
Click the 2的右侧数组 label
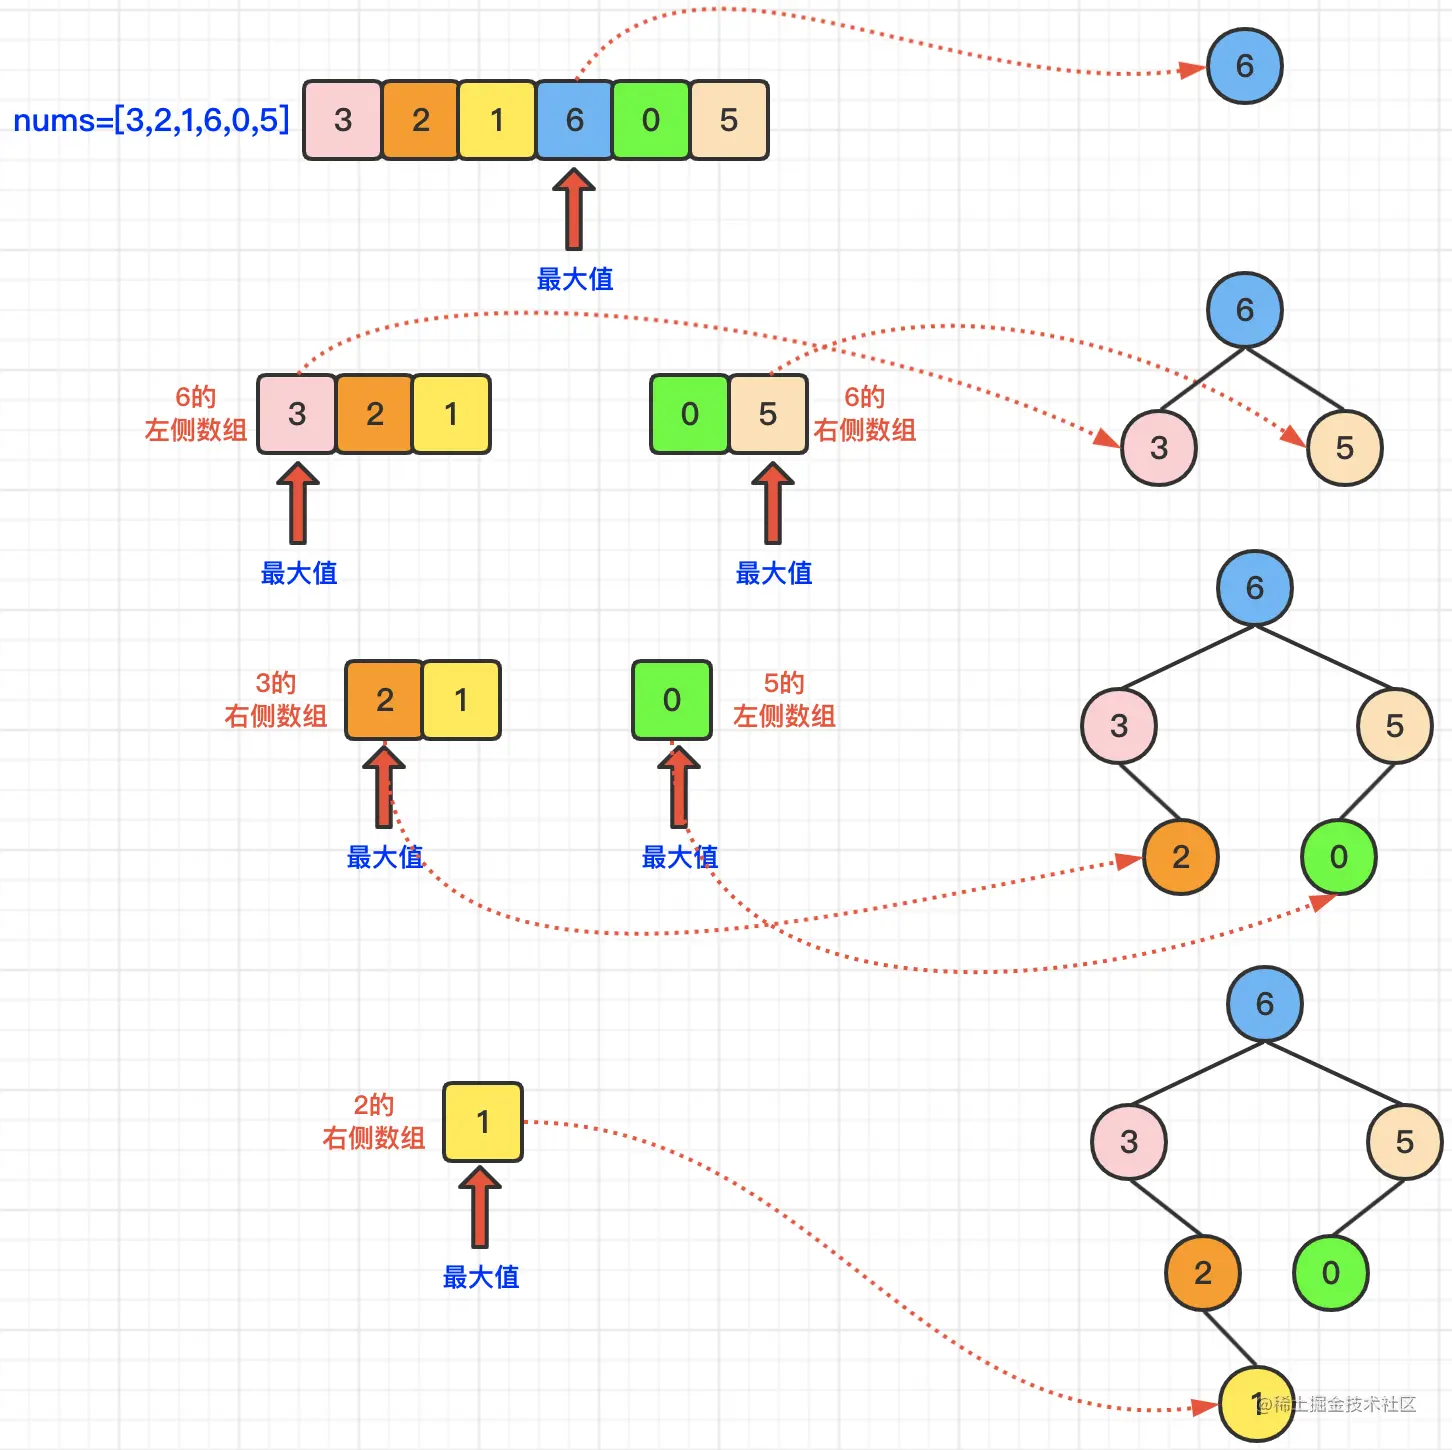point(374,1122)
